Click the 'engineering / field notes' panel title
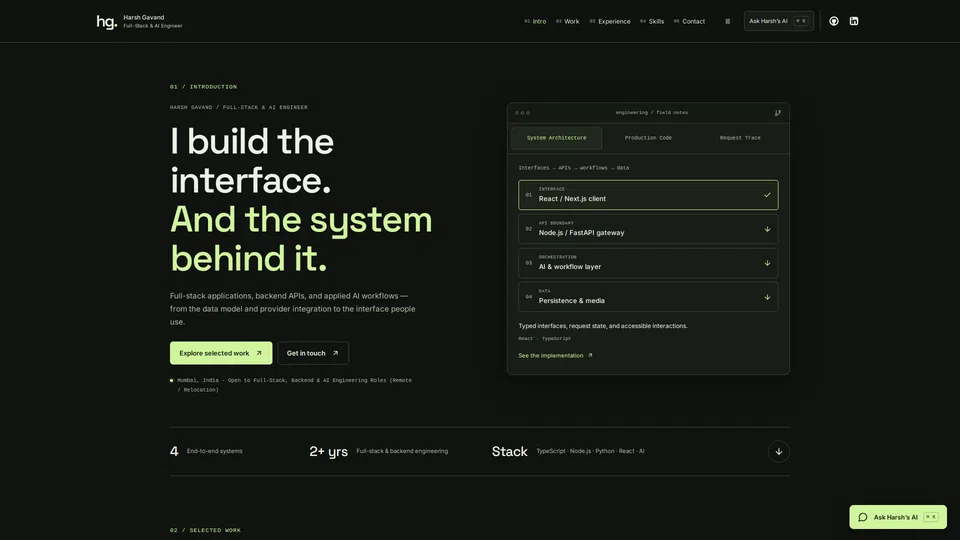This screenshot has height=540, width=960. pyautogui.click(x=651, y=113)
